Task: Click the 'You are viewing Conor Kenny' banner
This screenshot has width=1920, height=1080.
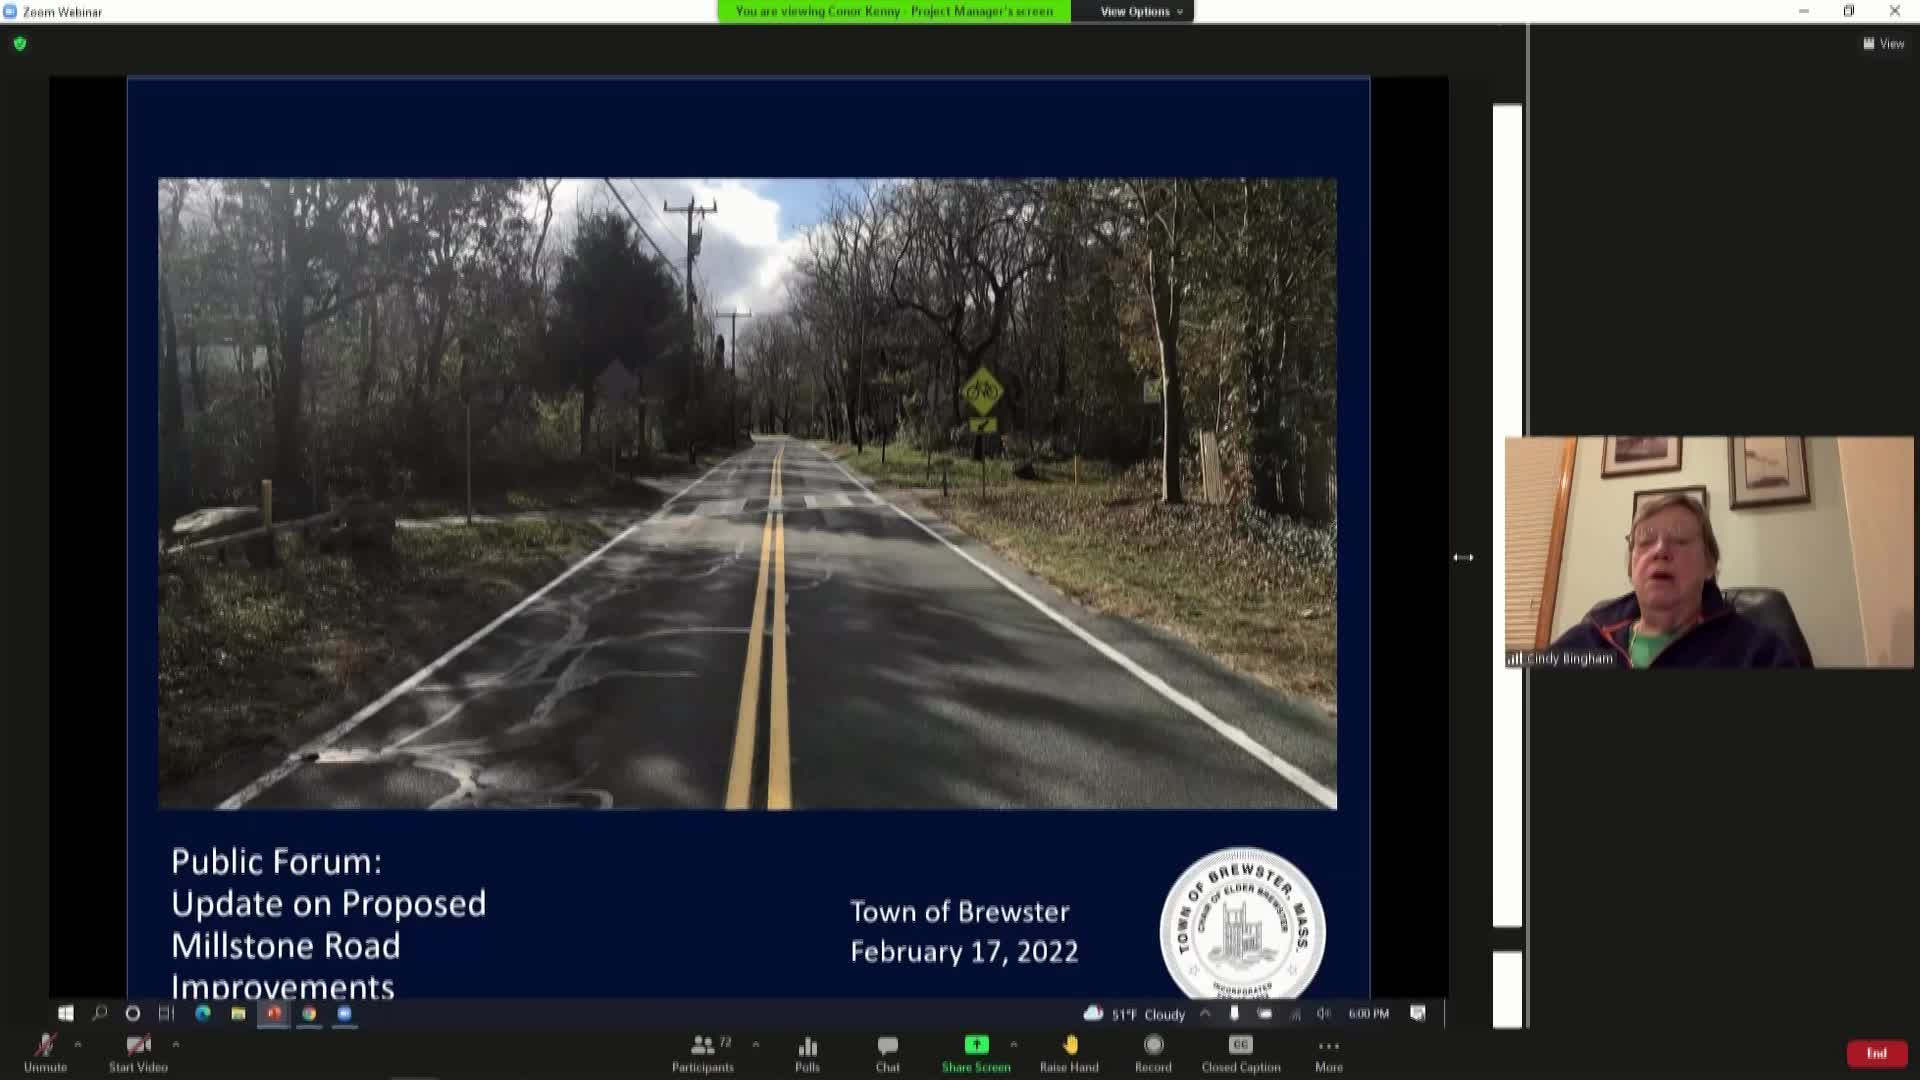Action: pos(894,11)
